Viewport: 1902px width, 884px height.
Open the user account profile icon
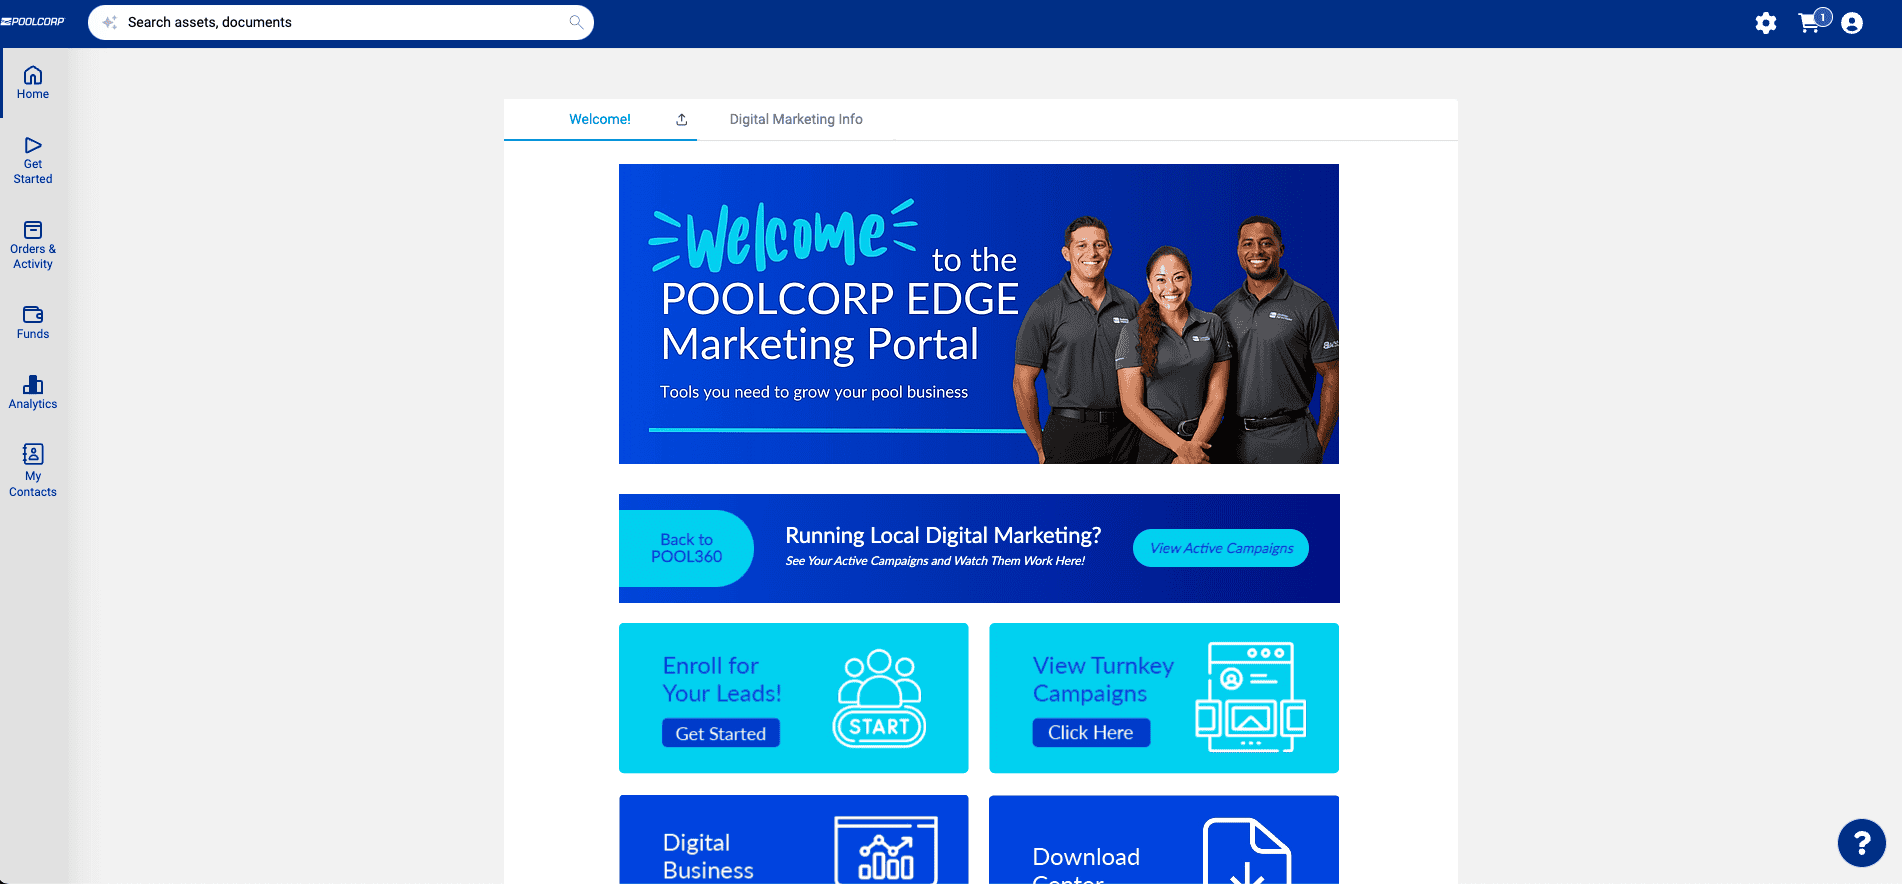coord(1852,23)
